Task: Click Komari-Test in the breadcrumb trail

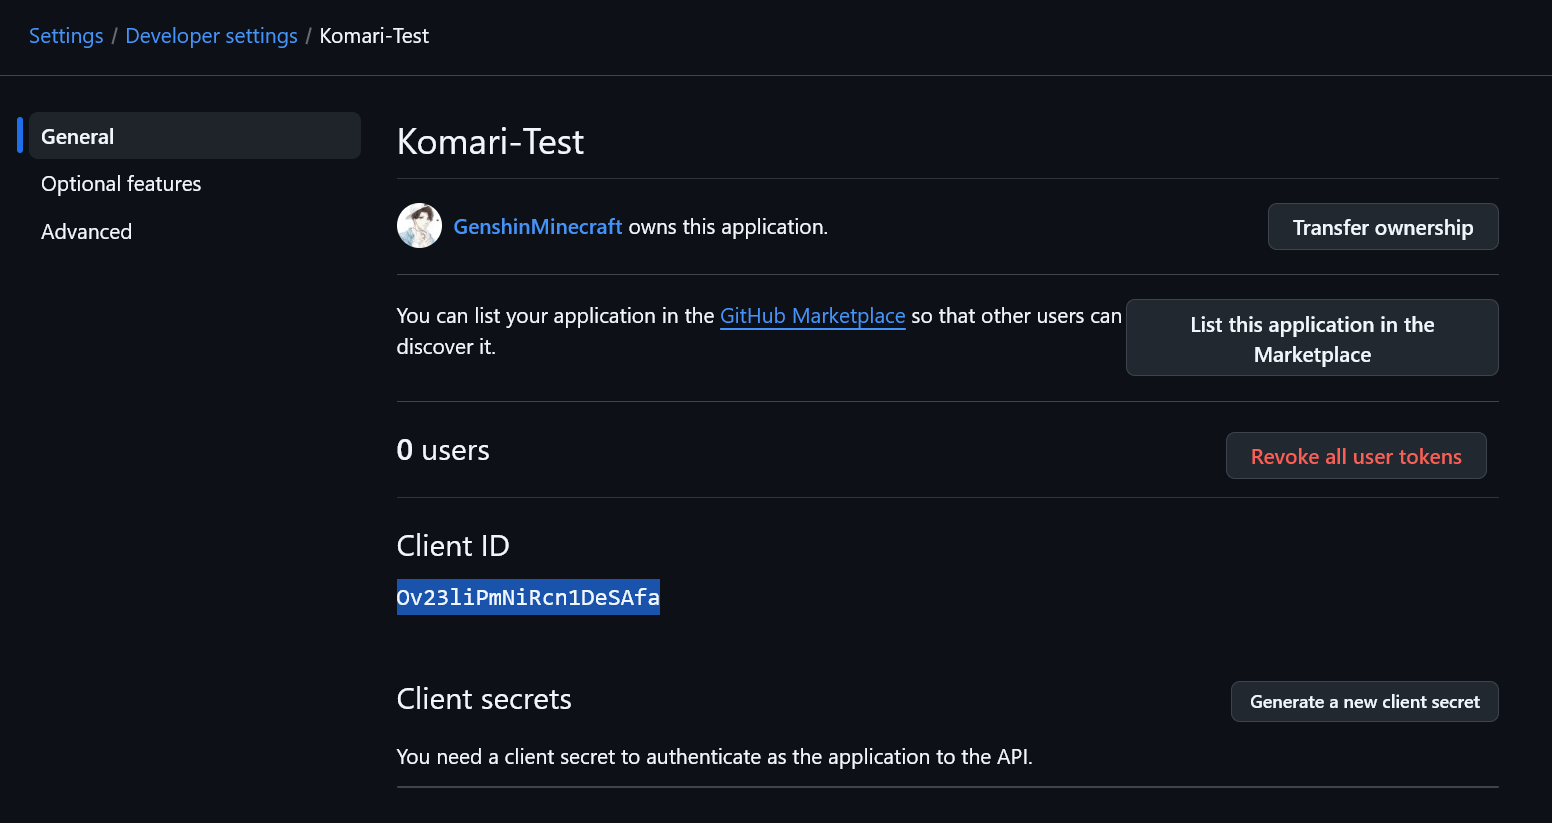Action: point(374,36)
